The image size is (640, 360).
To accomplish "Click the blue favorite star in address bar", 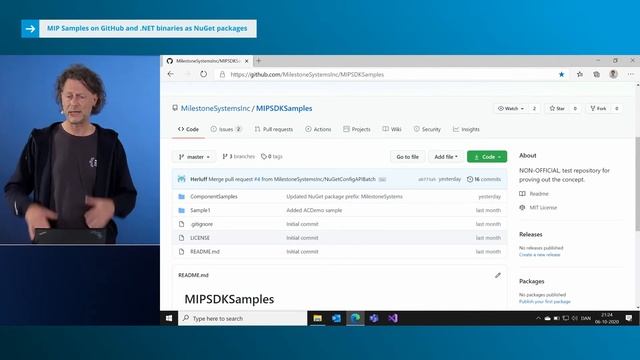I will point(562,74).
